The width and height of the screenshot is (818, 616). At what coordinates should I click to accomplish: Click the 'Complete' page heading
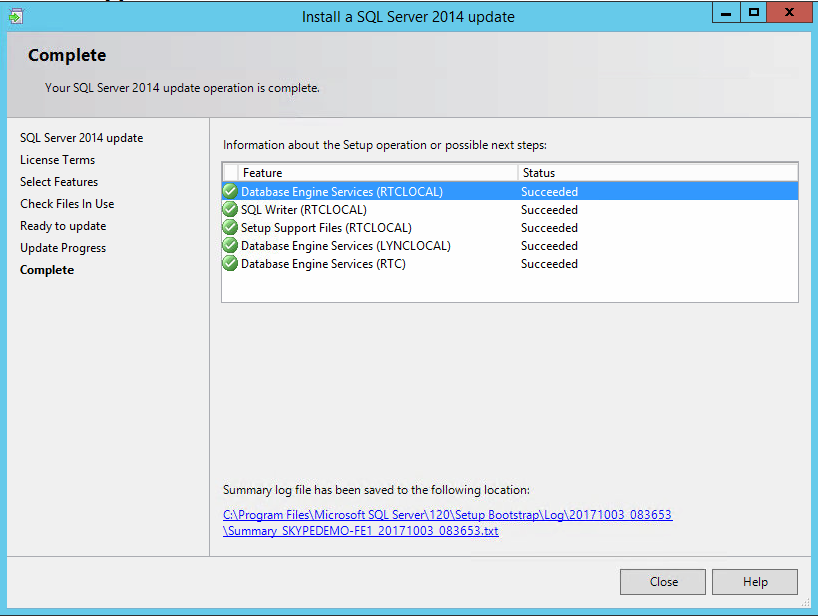coord(67,55)
